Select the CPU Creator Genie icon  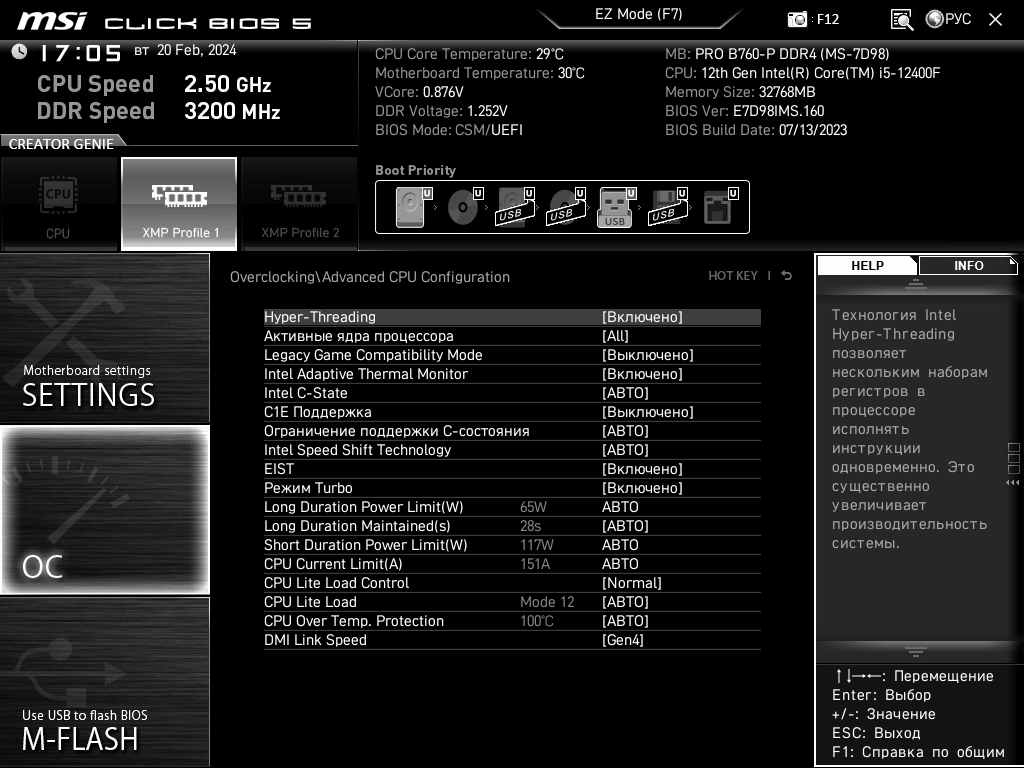tap(59, 204)
